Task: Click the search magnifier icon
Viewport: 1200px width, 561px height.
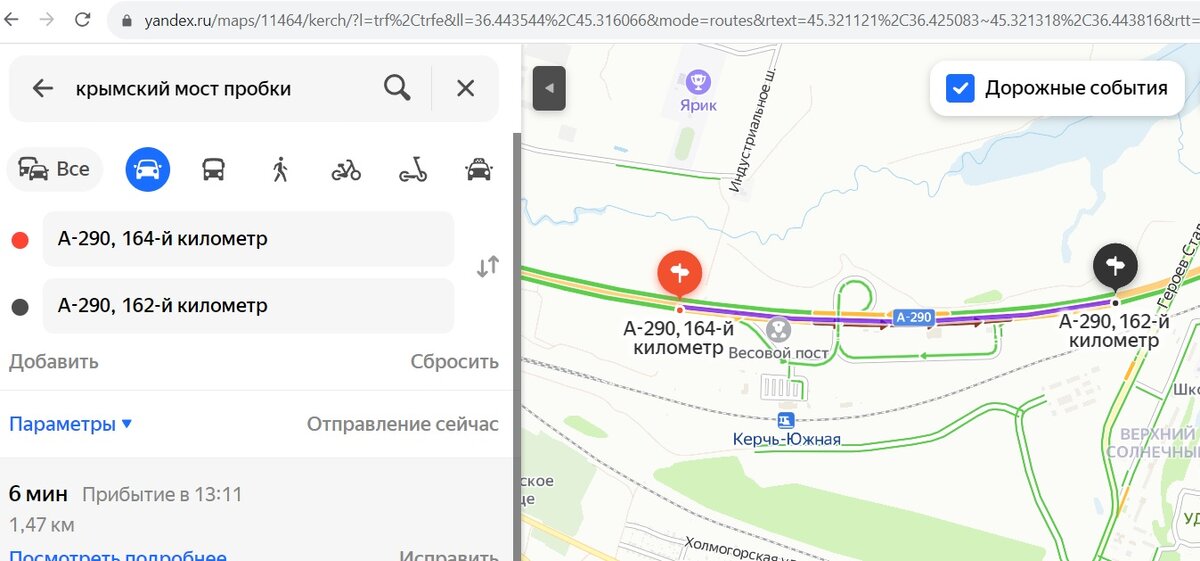Action: (397, 88)
